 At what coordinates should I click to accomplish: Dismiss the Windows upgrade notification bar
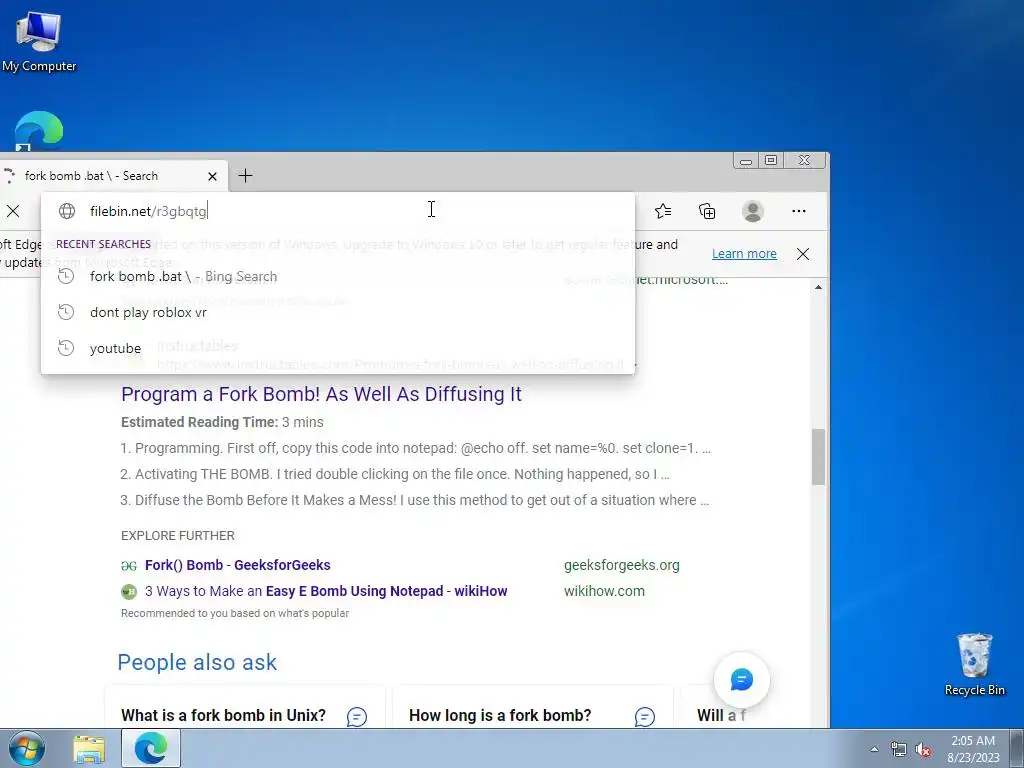coord(803,254)
